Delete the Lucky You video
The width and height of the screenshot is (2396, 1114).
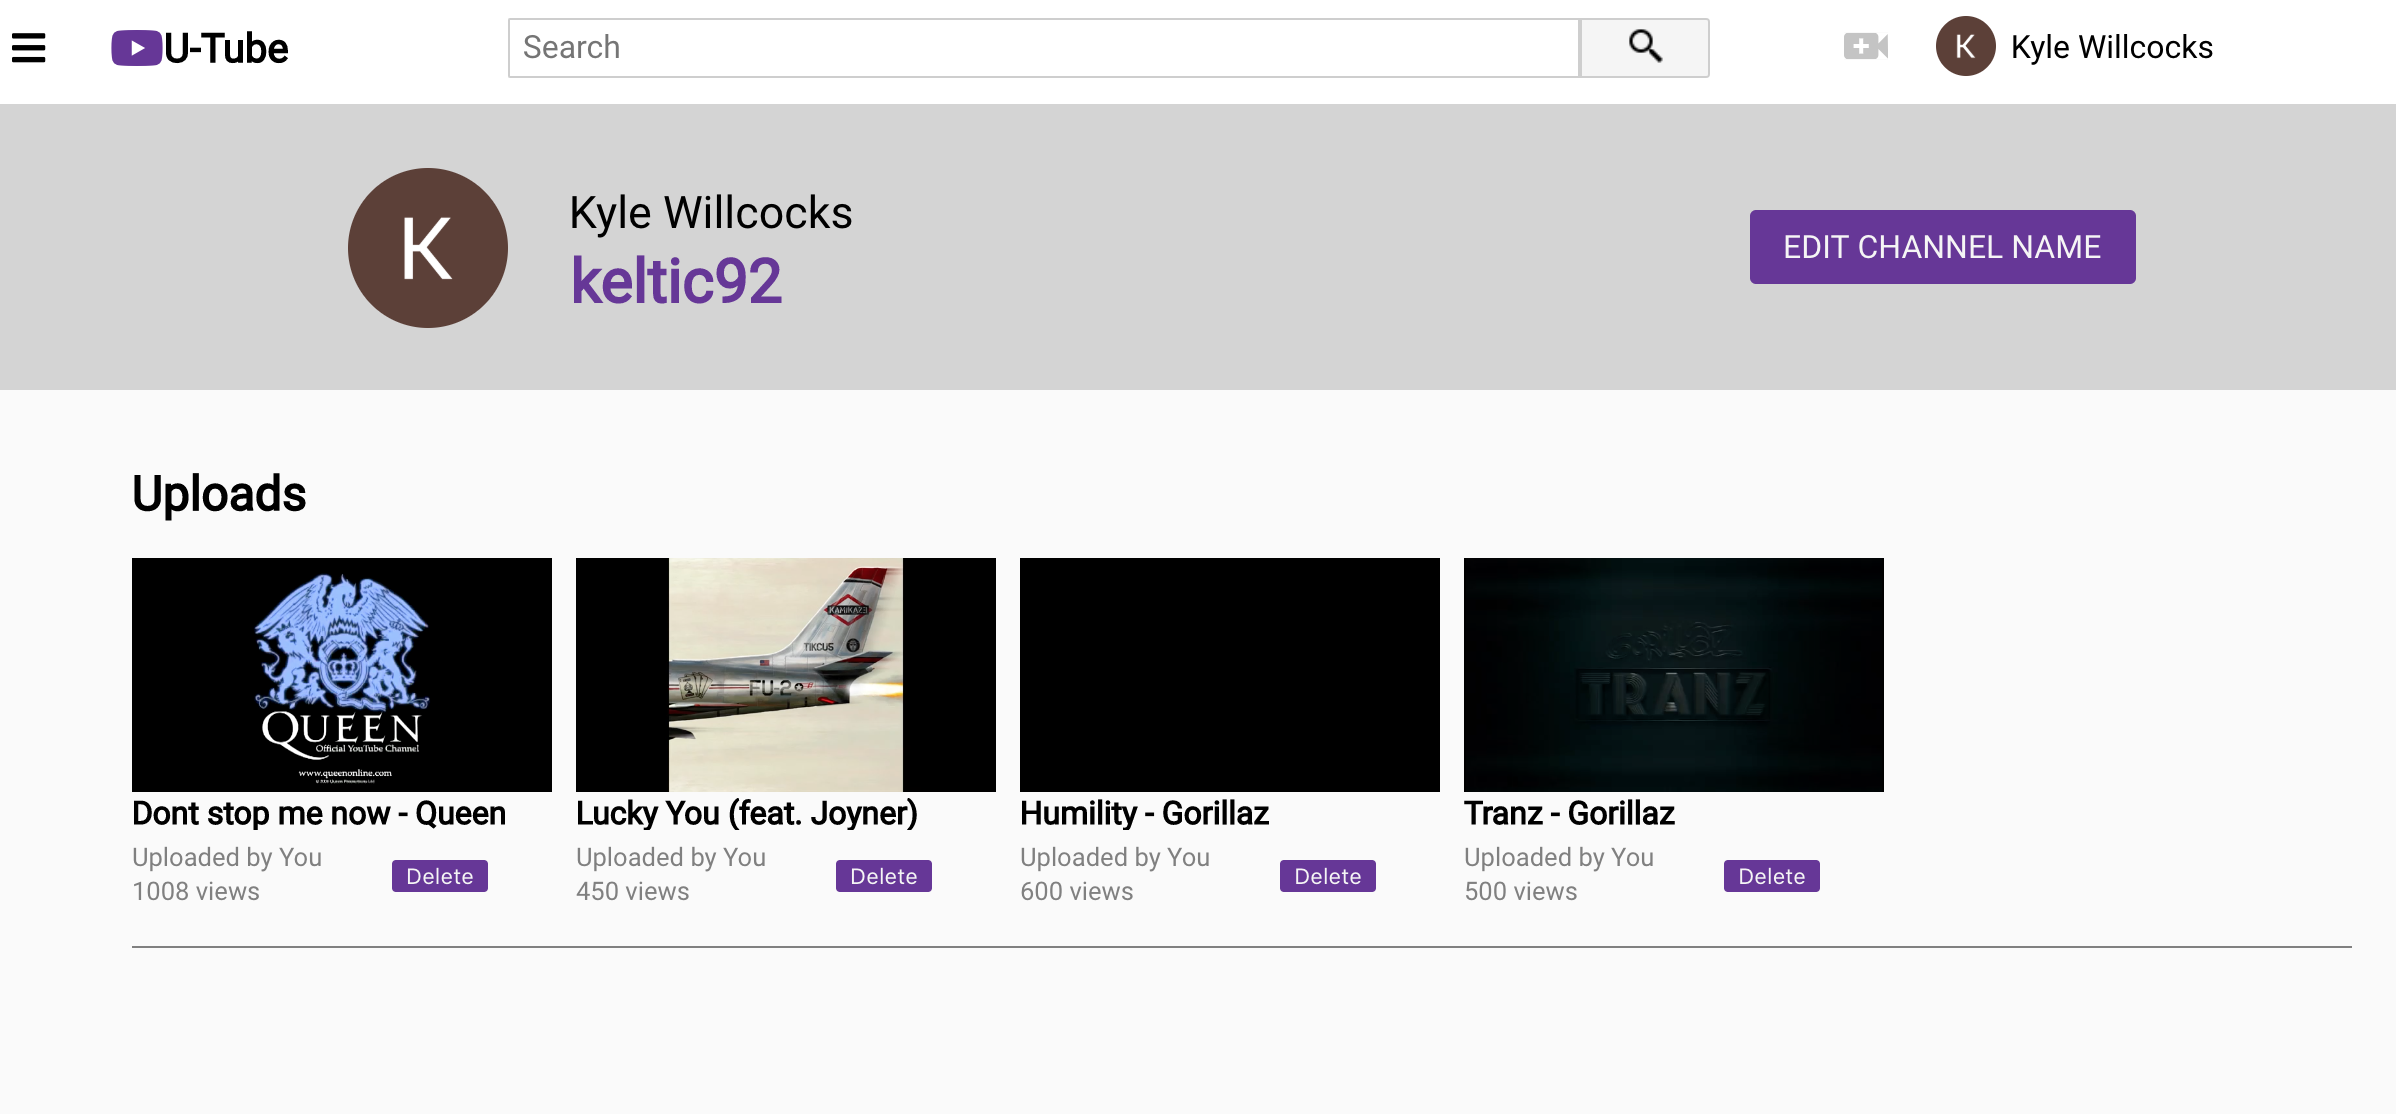click(x=883, y=876)
